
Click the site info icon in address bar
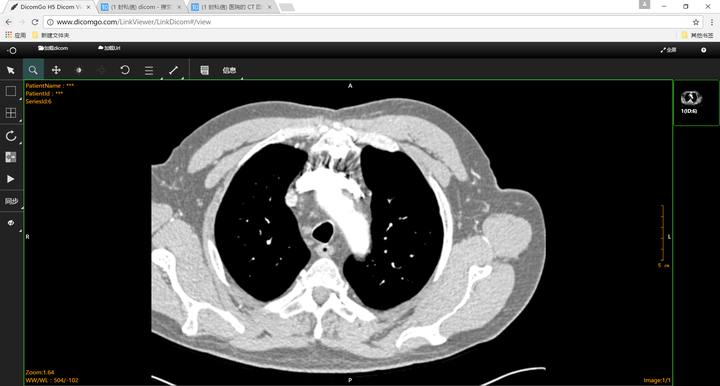(51, 22)
